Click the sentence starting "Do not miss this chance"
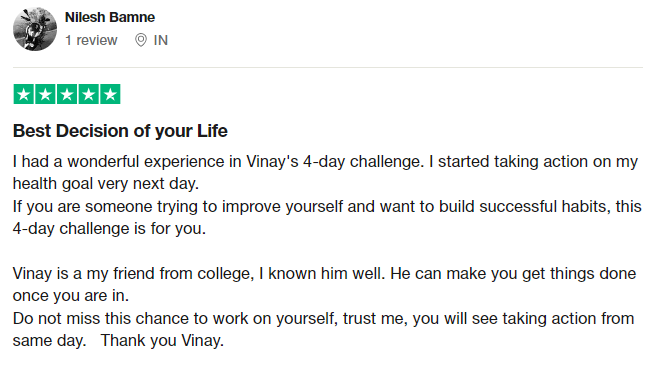 click(x=323, y=318)
